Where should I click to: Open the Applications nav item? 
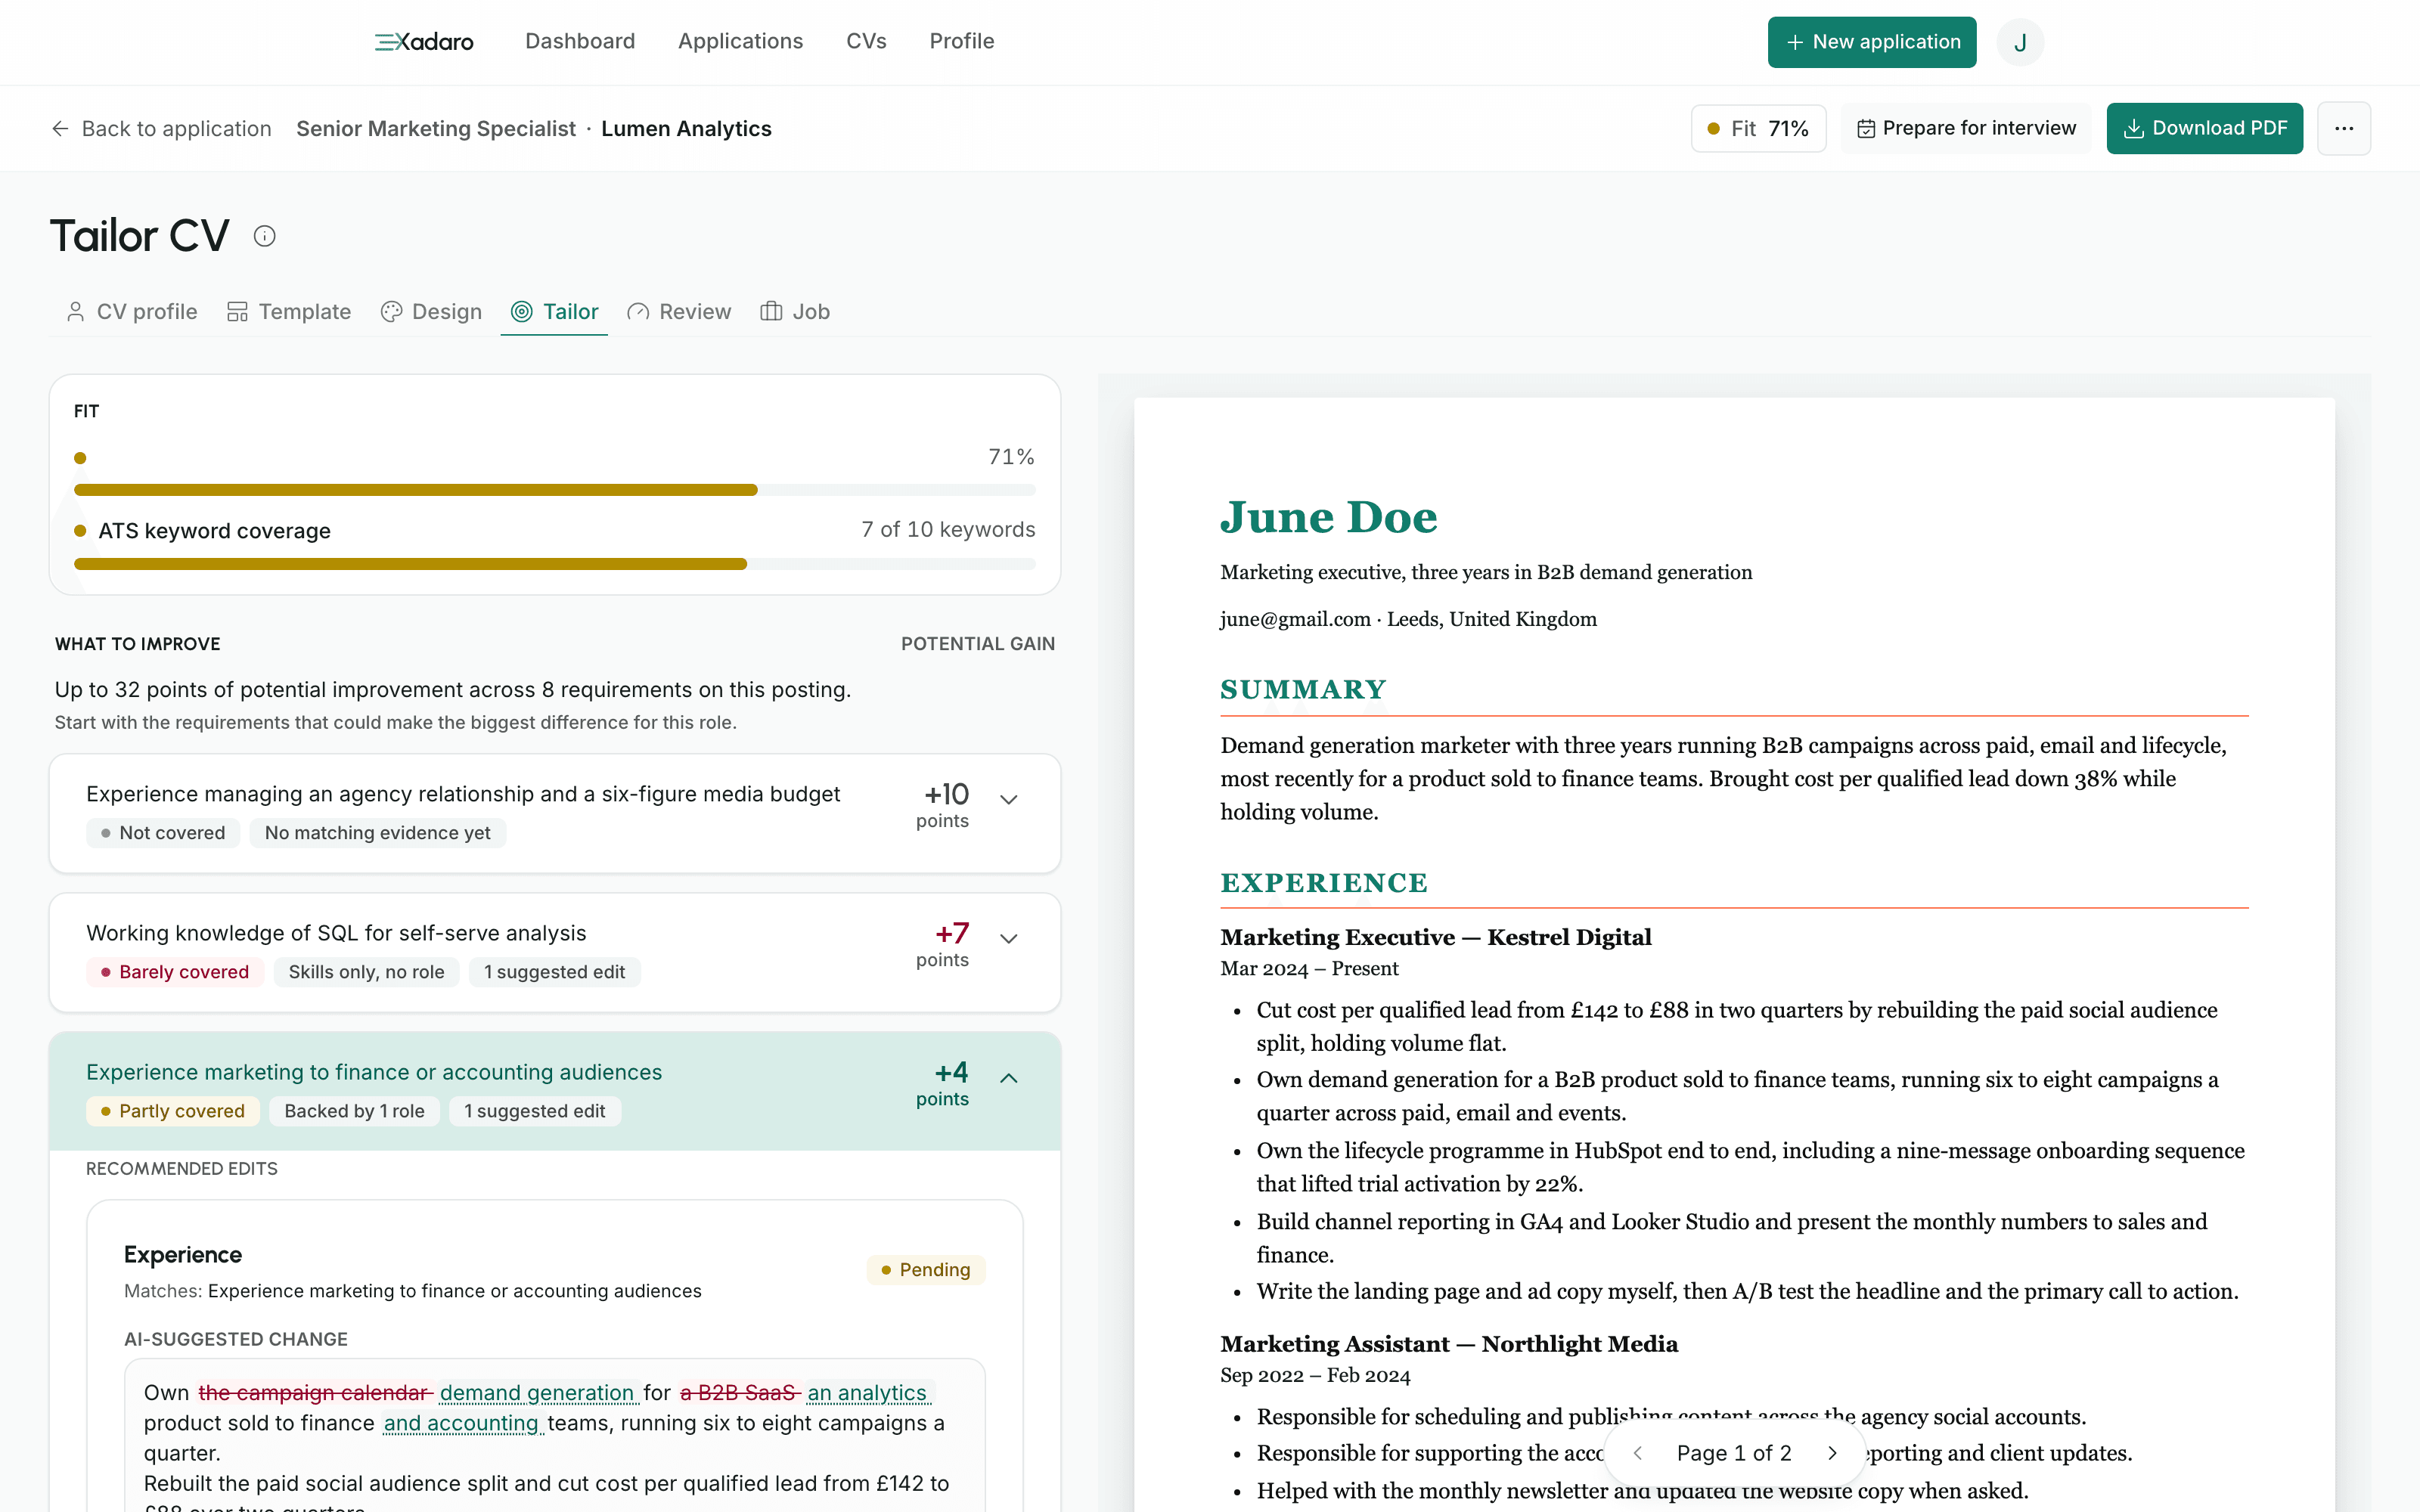(x=740, y=41)
